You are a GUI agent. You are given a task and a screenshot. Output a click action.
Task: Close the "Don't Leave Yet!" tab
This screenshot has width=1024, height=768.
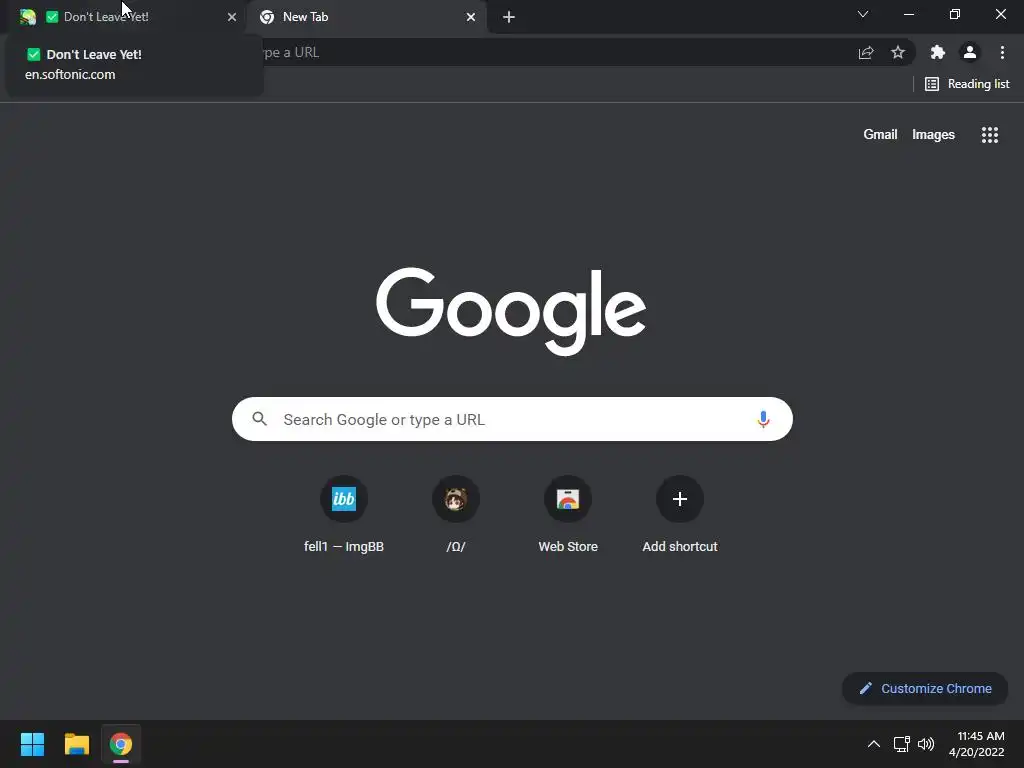[x=232, y=17]
